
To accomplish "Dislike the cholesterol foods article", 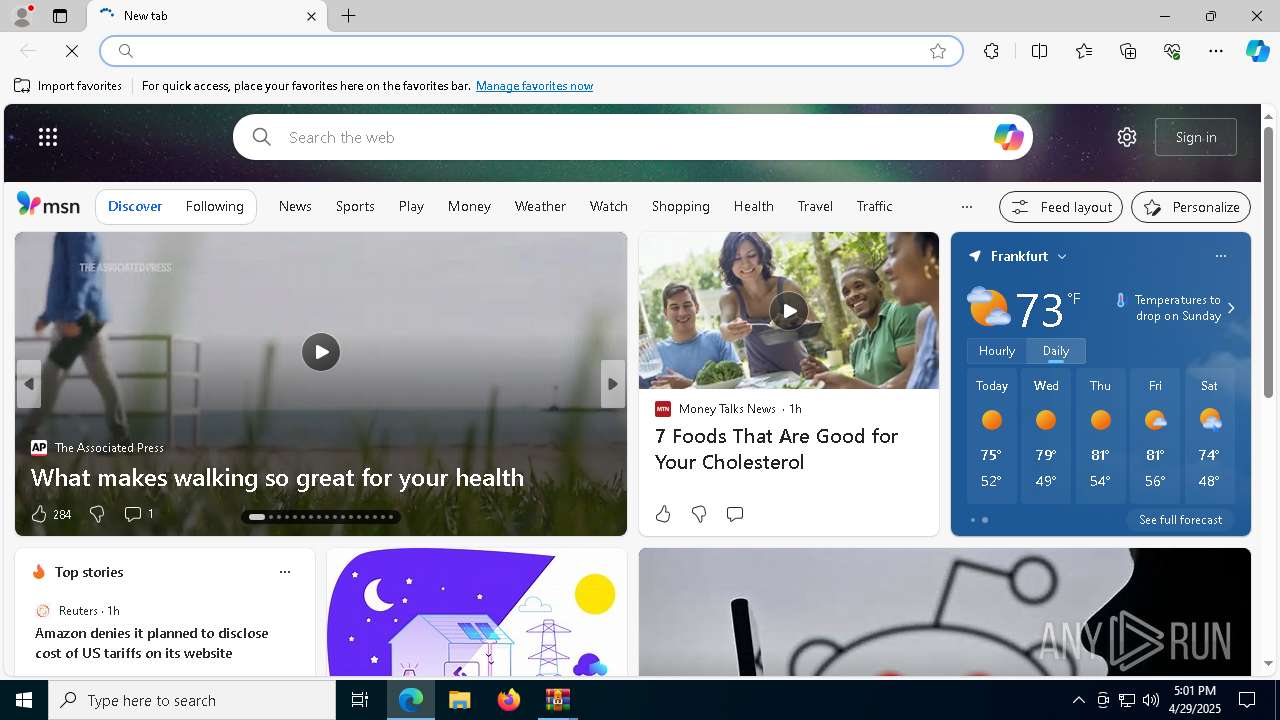I will (699, 514).
